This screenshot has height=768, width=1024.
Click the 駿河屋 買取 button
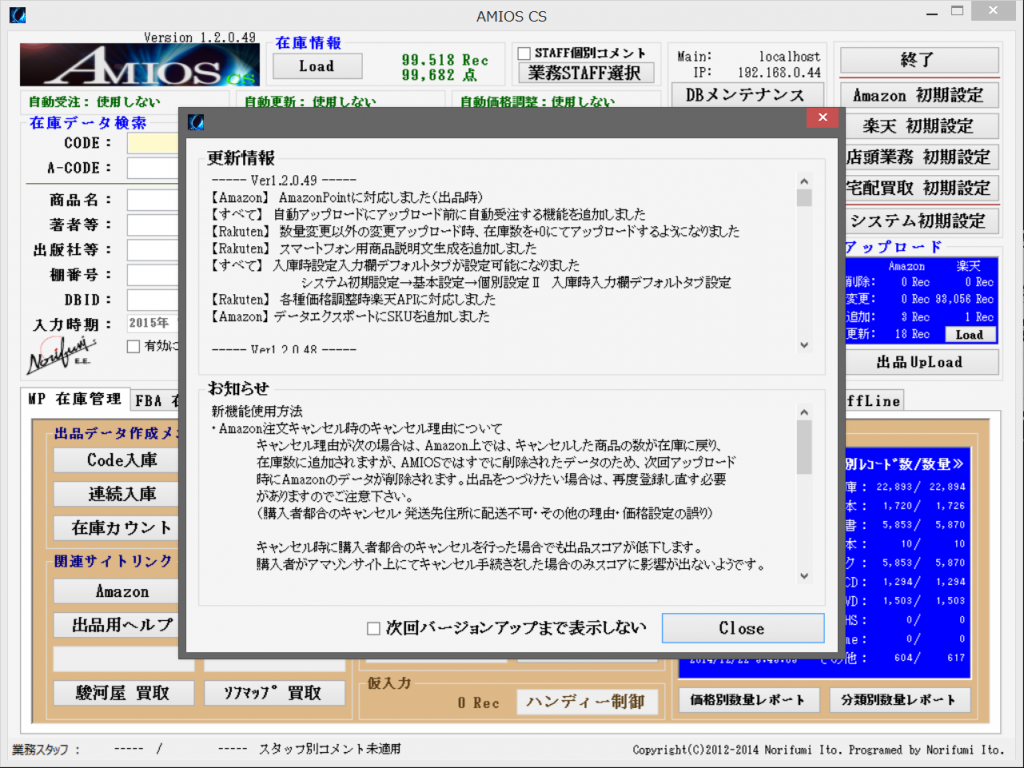[x=123, y=692]
